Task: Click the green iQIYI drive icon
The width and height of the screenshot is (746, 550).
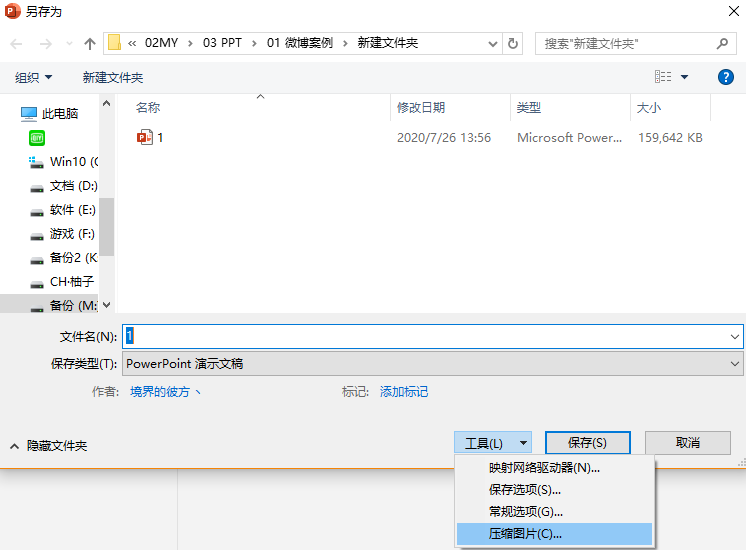Action: click(x=37, y=138)
